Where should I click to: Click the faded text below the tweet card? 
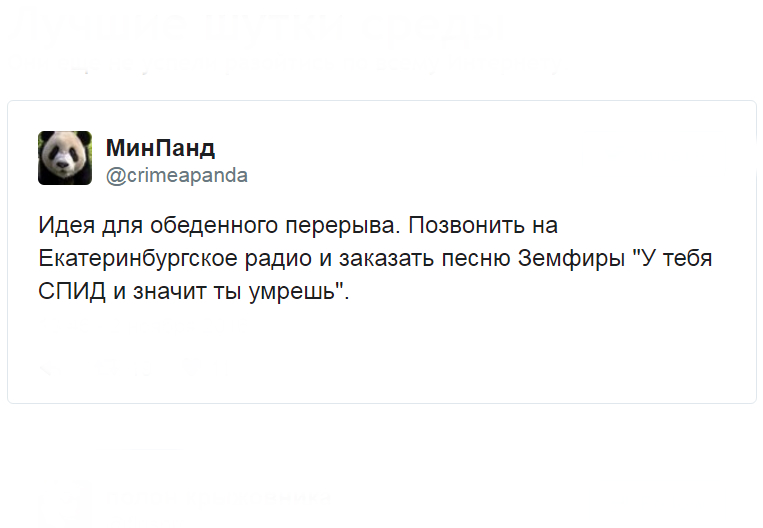[219, 497]
